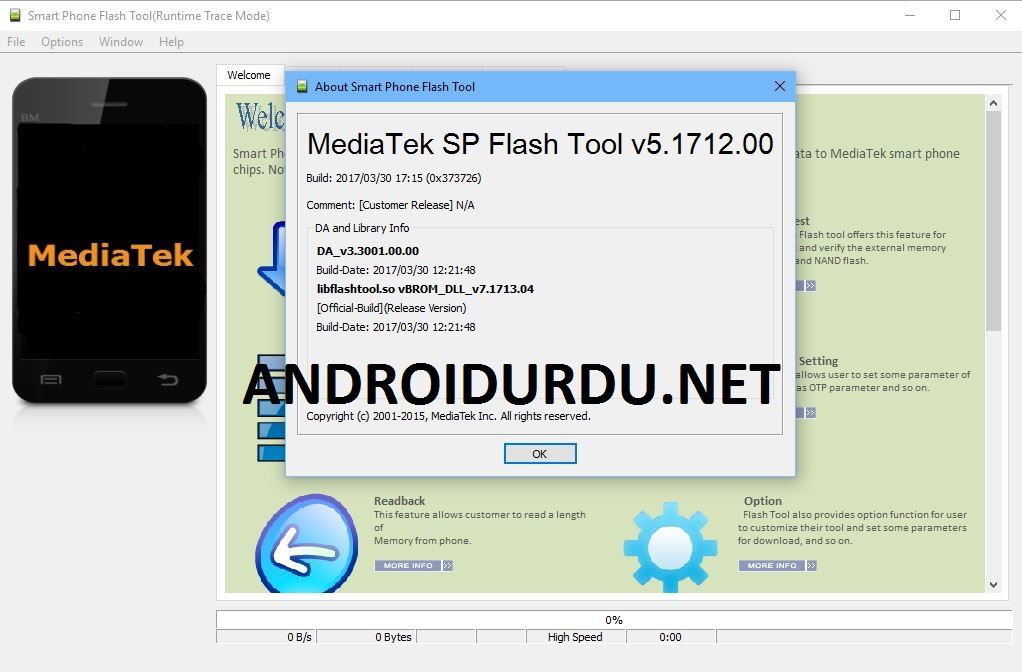This screenshot has width=1022, height=672.
Task: Click the Copyright MediaTek Inc. line
Action: [x=448, y=416]
